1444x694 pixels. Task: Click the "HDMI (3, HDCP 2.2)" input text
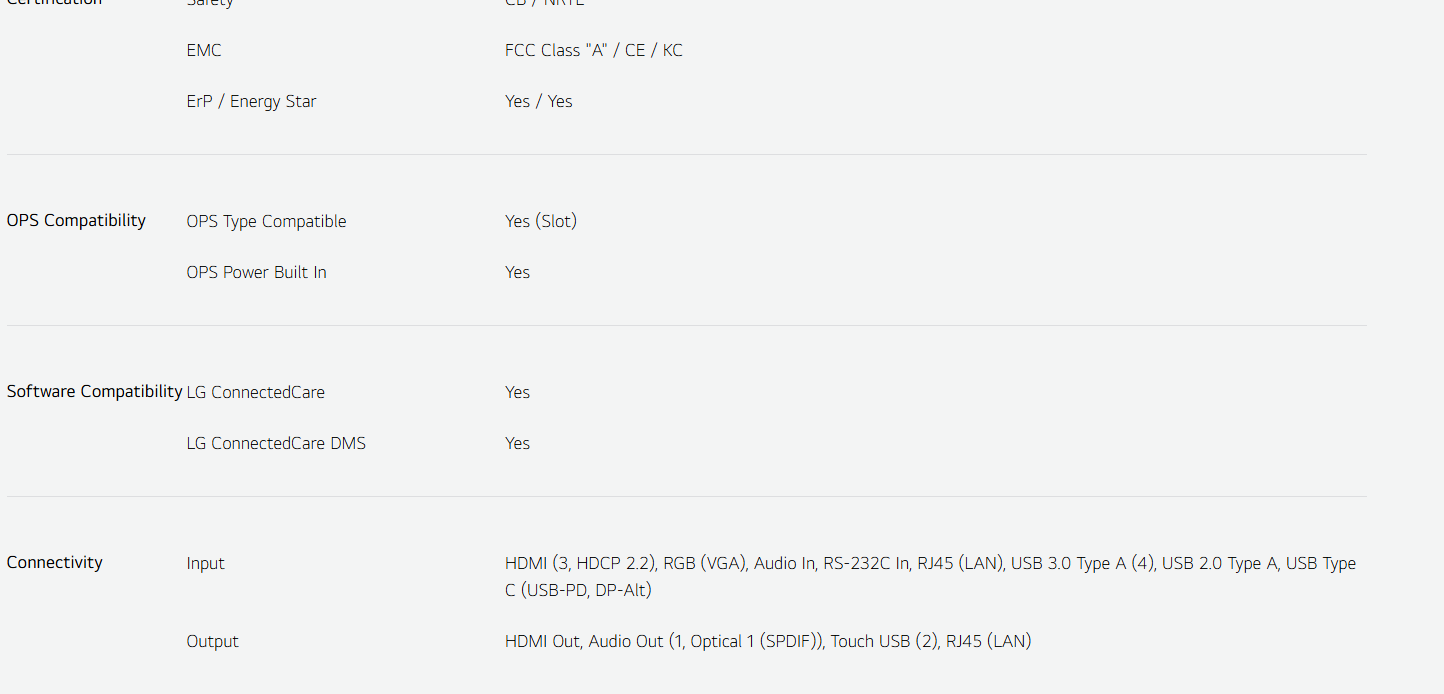[x=579, y=563]
